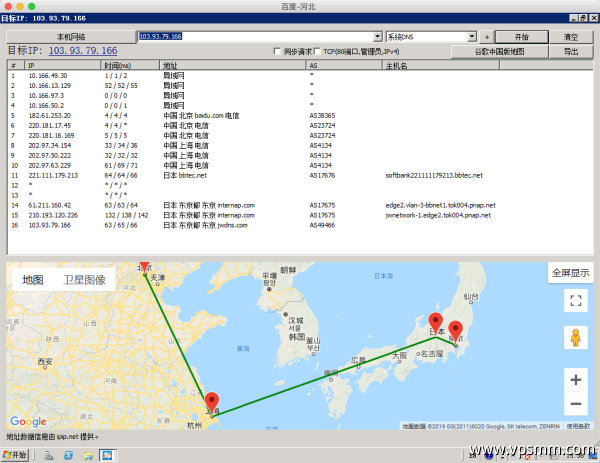Click the 使用条款 map terms link

point(578,426)
